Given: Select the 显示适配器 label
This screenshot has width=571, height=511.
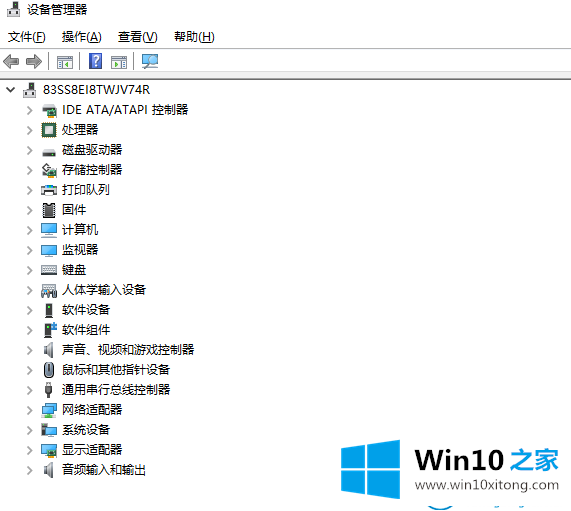Looking at the screenshot, I should 92,450.
